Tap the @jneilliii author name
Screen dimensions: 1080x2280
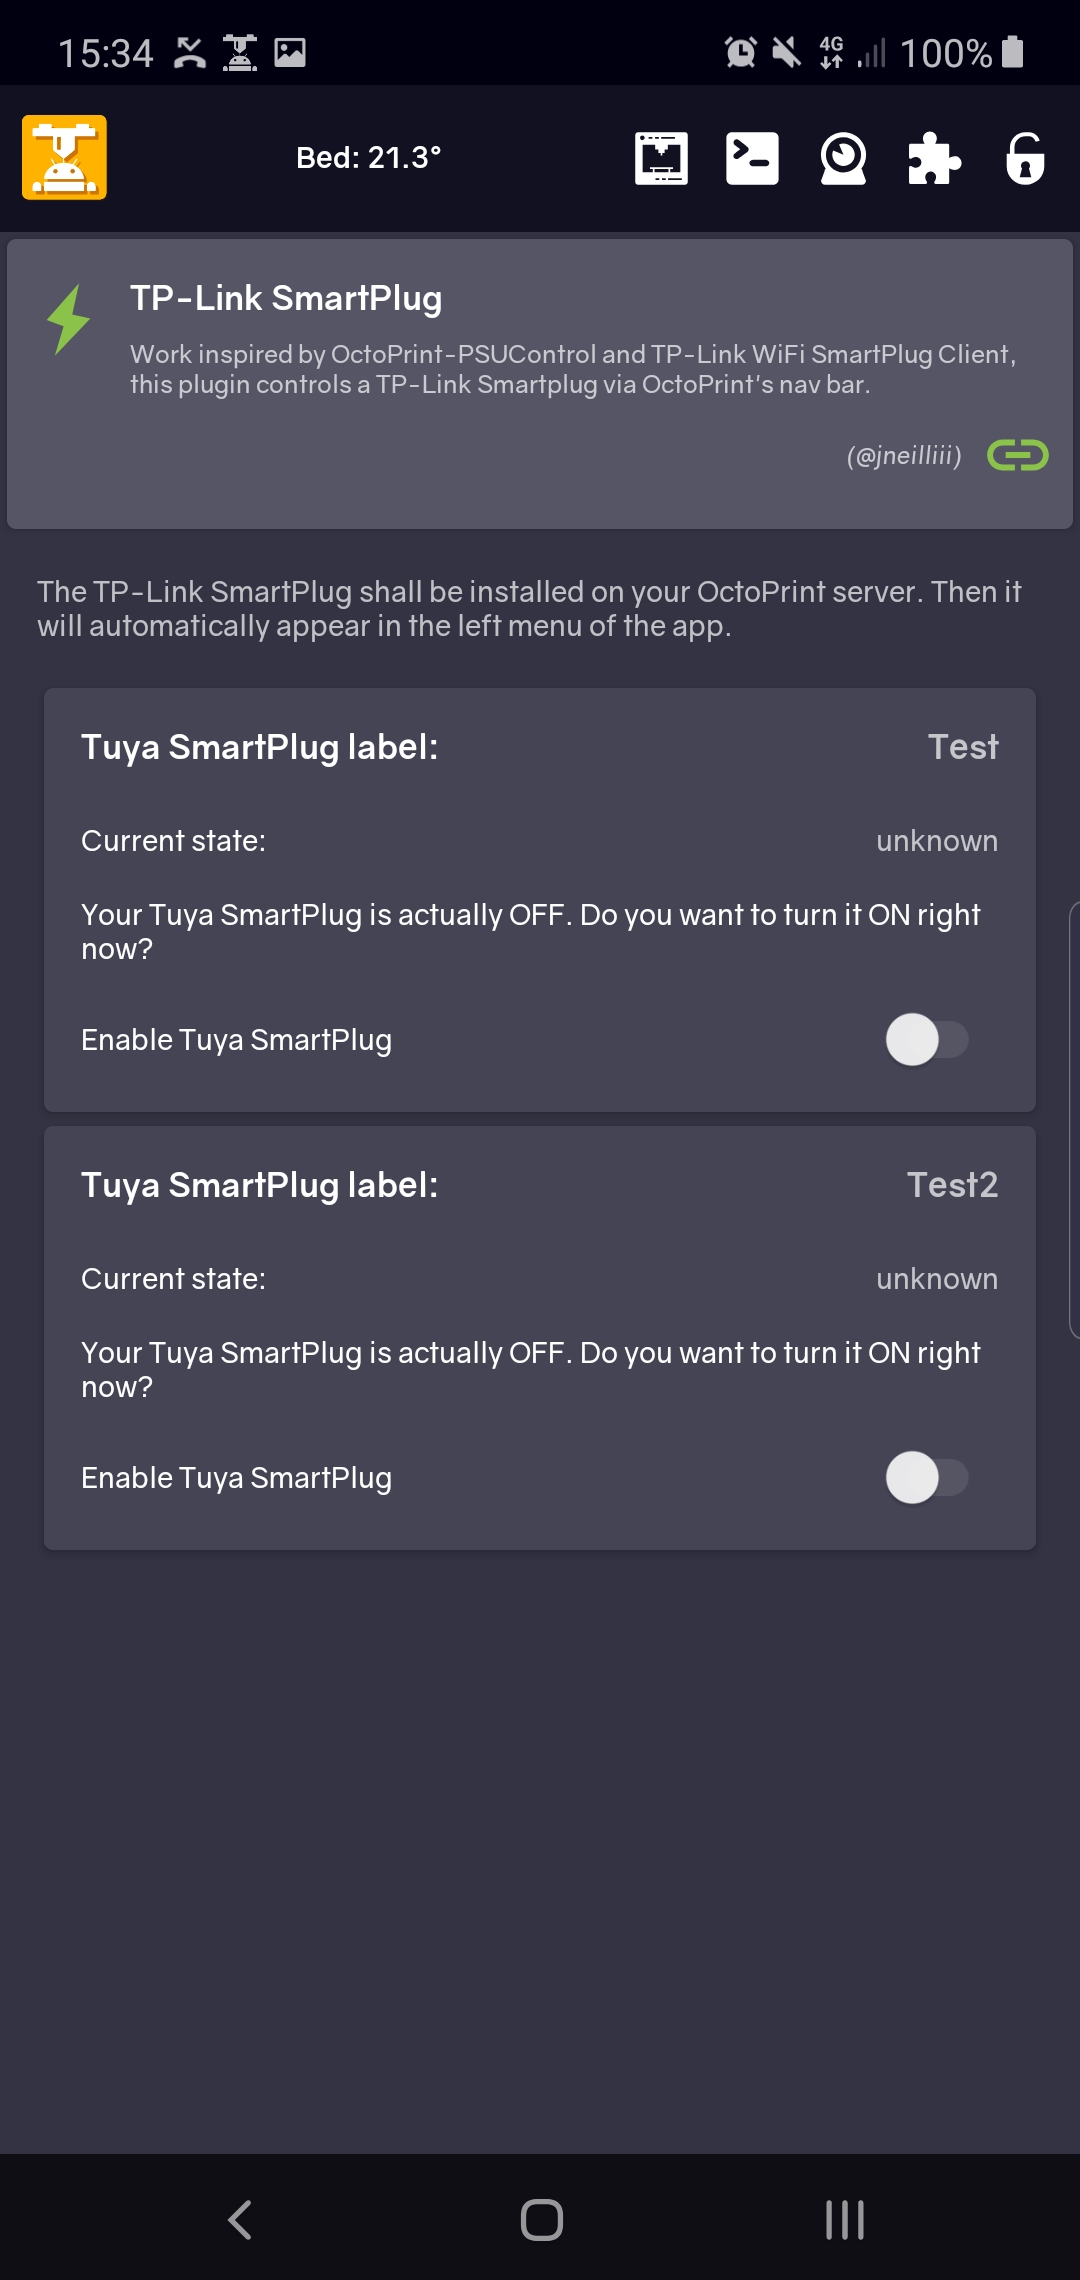point(903,456)
